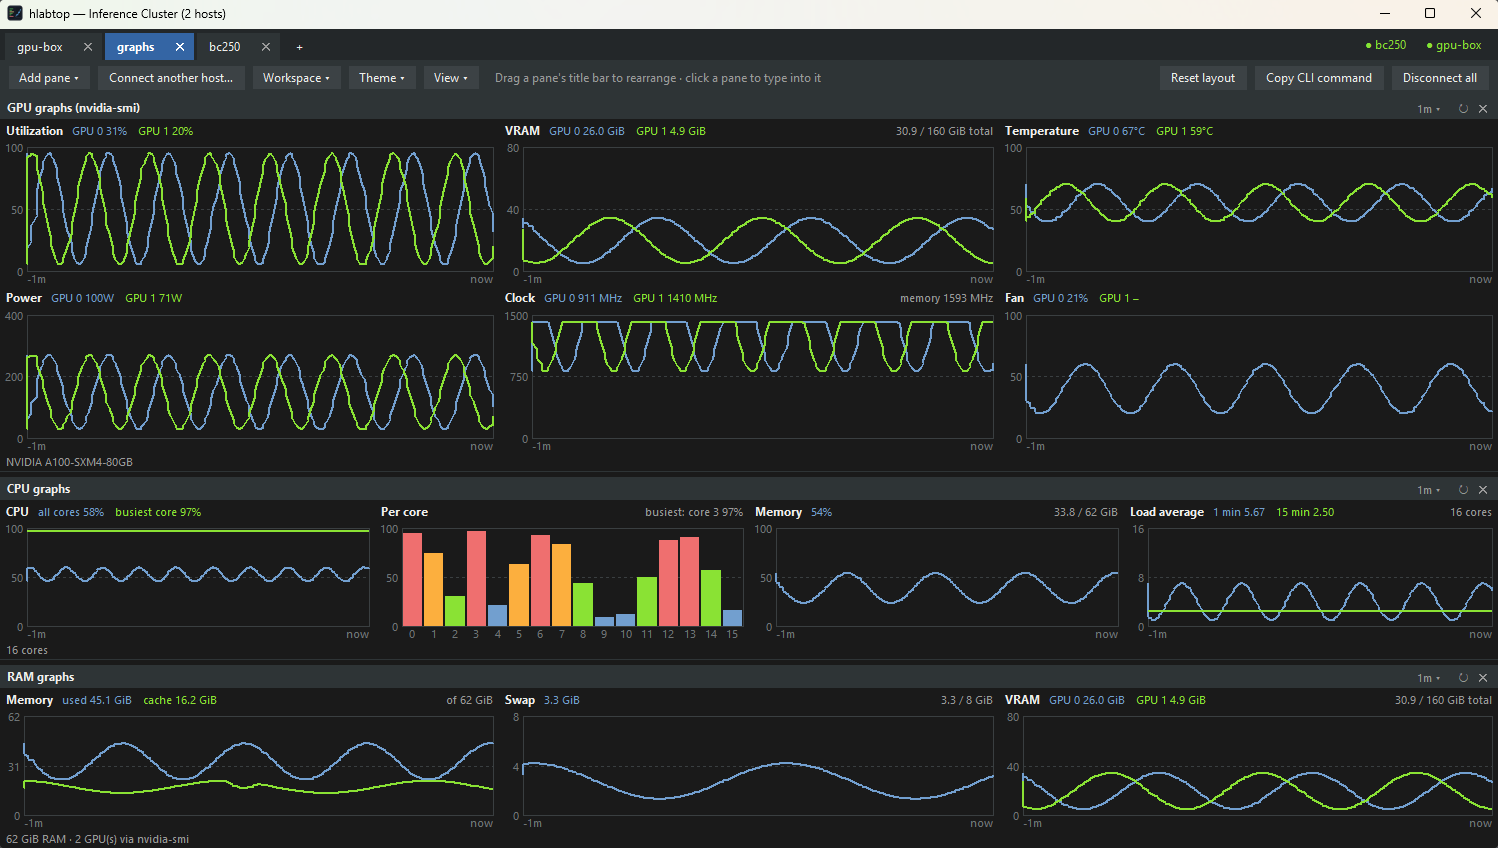Expand the Workspace menu
This screenshot has width=1498, height=848.
tap(296, 78)
